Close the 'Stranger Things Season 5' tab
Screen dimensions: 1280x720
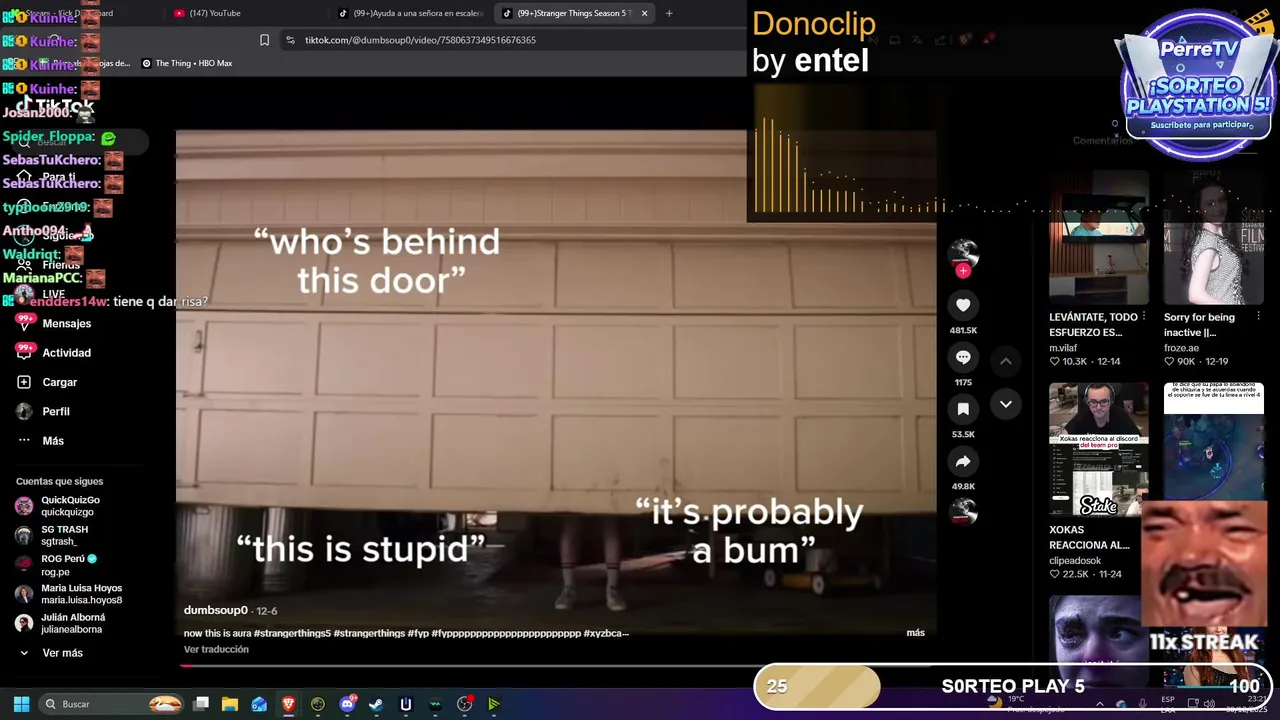644,13
